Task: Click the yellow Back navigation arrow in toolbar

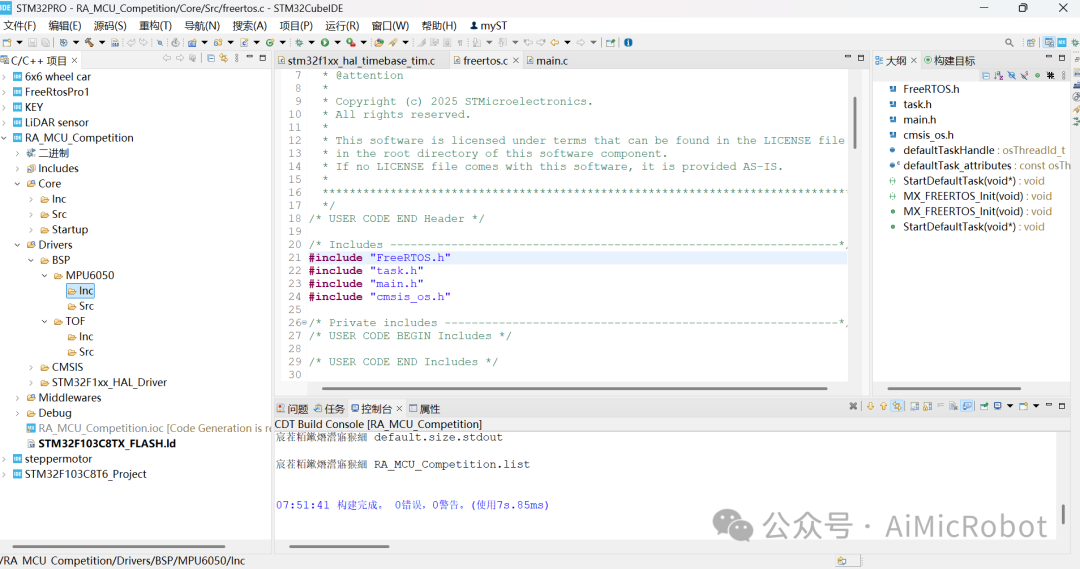Action: point(555,42)
